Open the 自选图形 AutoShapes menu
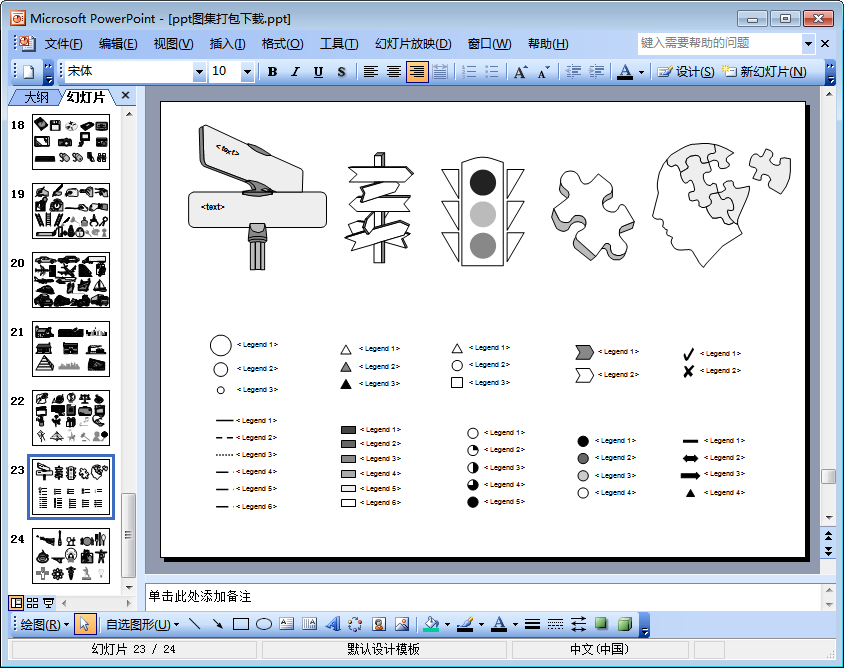Image resolution: width=844 pixels, height=668 pixels. tap(142, 624)
